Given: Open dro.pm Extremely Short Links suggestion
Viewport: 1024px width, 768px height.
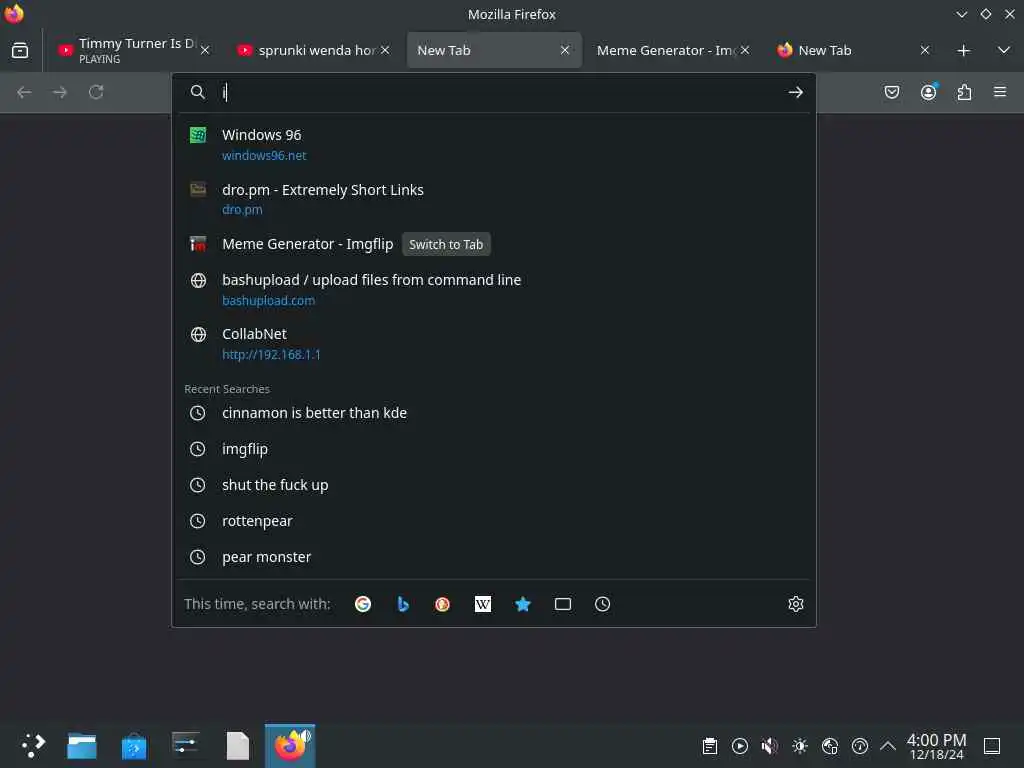Looking at the screenshot, I should (x=494, y=199).
